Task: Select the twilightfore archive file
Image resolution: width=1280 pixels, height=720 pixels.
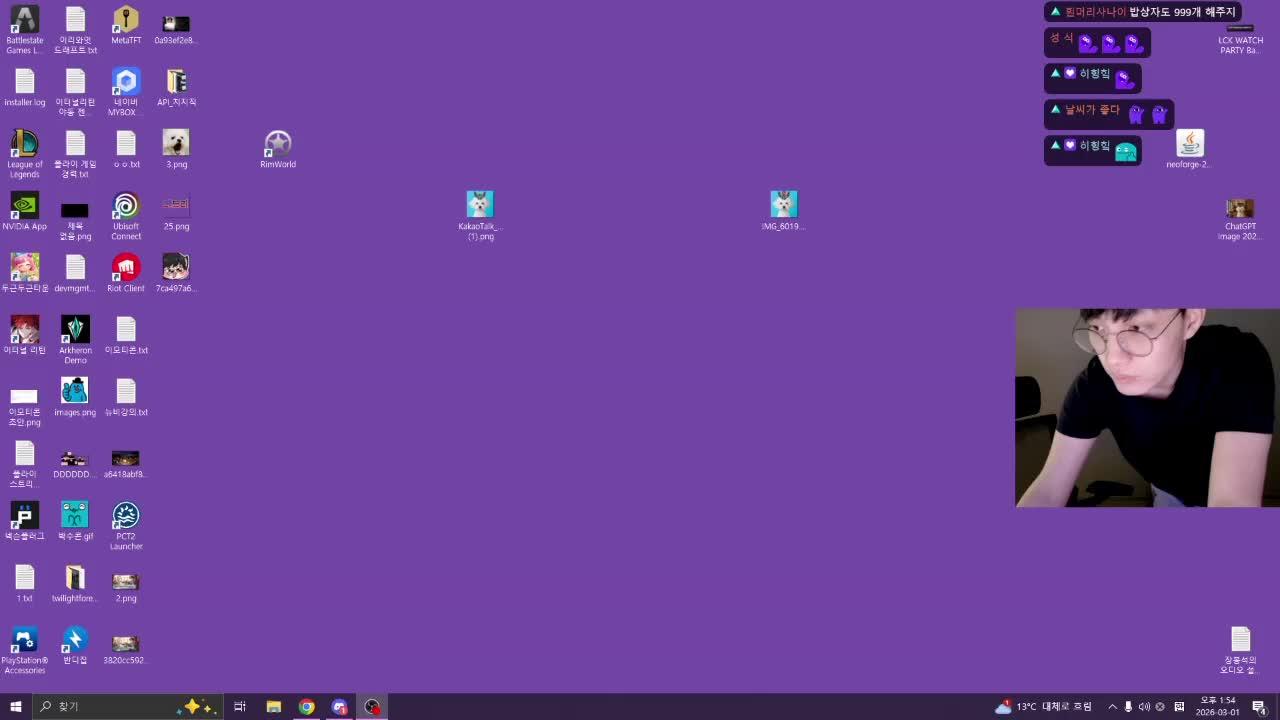Action: point(75,583)
